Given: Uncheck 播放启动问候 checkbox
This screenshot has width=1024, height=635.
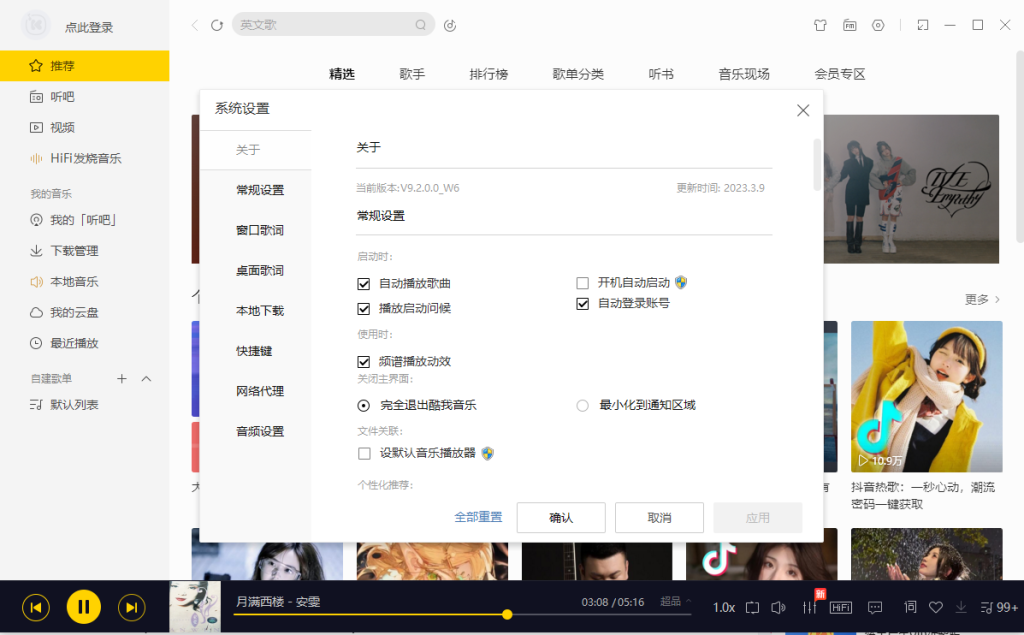Looking at the screenshot, I should 364,308.
